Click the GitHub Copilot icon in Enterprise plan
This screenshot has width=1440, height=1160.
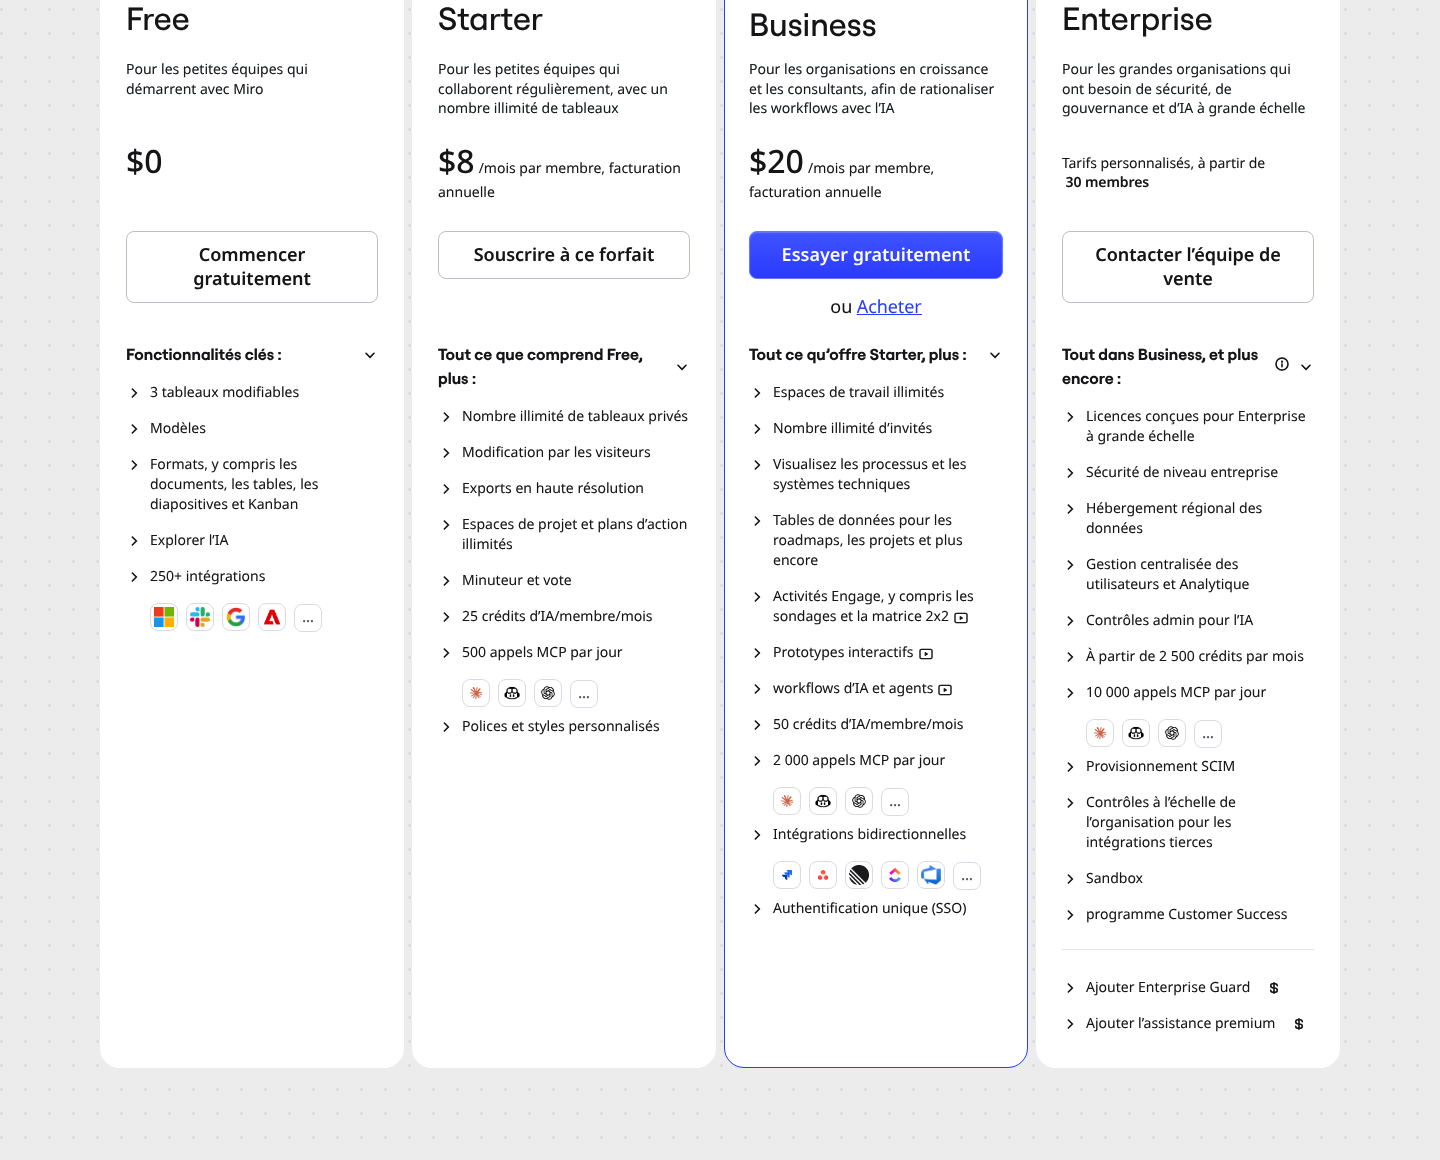pyautogui.click(x=1136, y=734)
